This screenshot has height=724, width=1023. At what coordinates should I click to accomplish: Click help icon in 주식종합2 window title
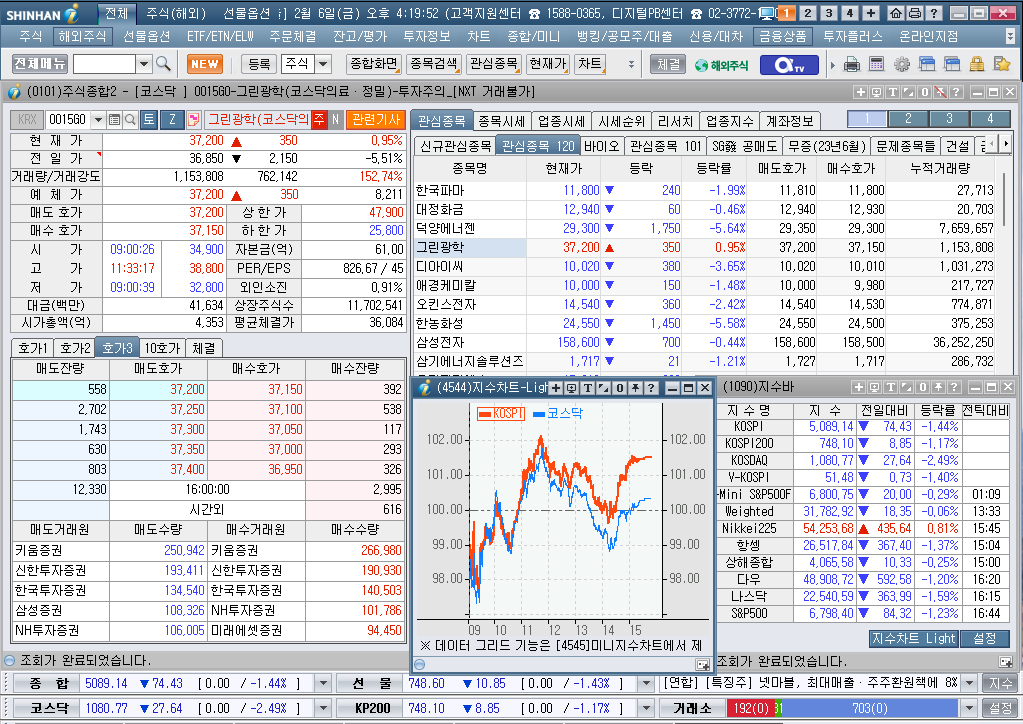click(x=956, y=92)
